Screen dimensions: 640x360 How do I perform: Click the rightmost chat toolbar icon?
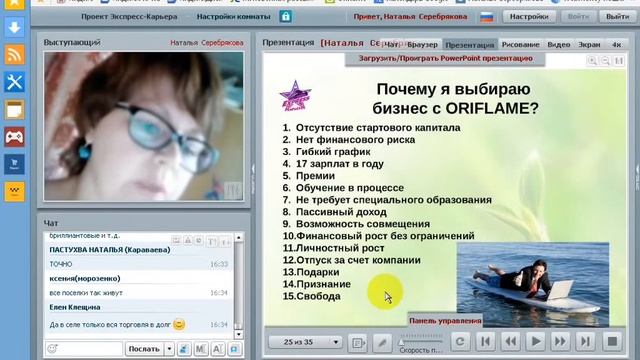(x=225, y=242)
